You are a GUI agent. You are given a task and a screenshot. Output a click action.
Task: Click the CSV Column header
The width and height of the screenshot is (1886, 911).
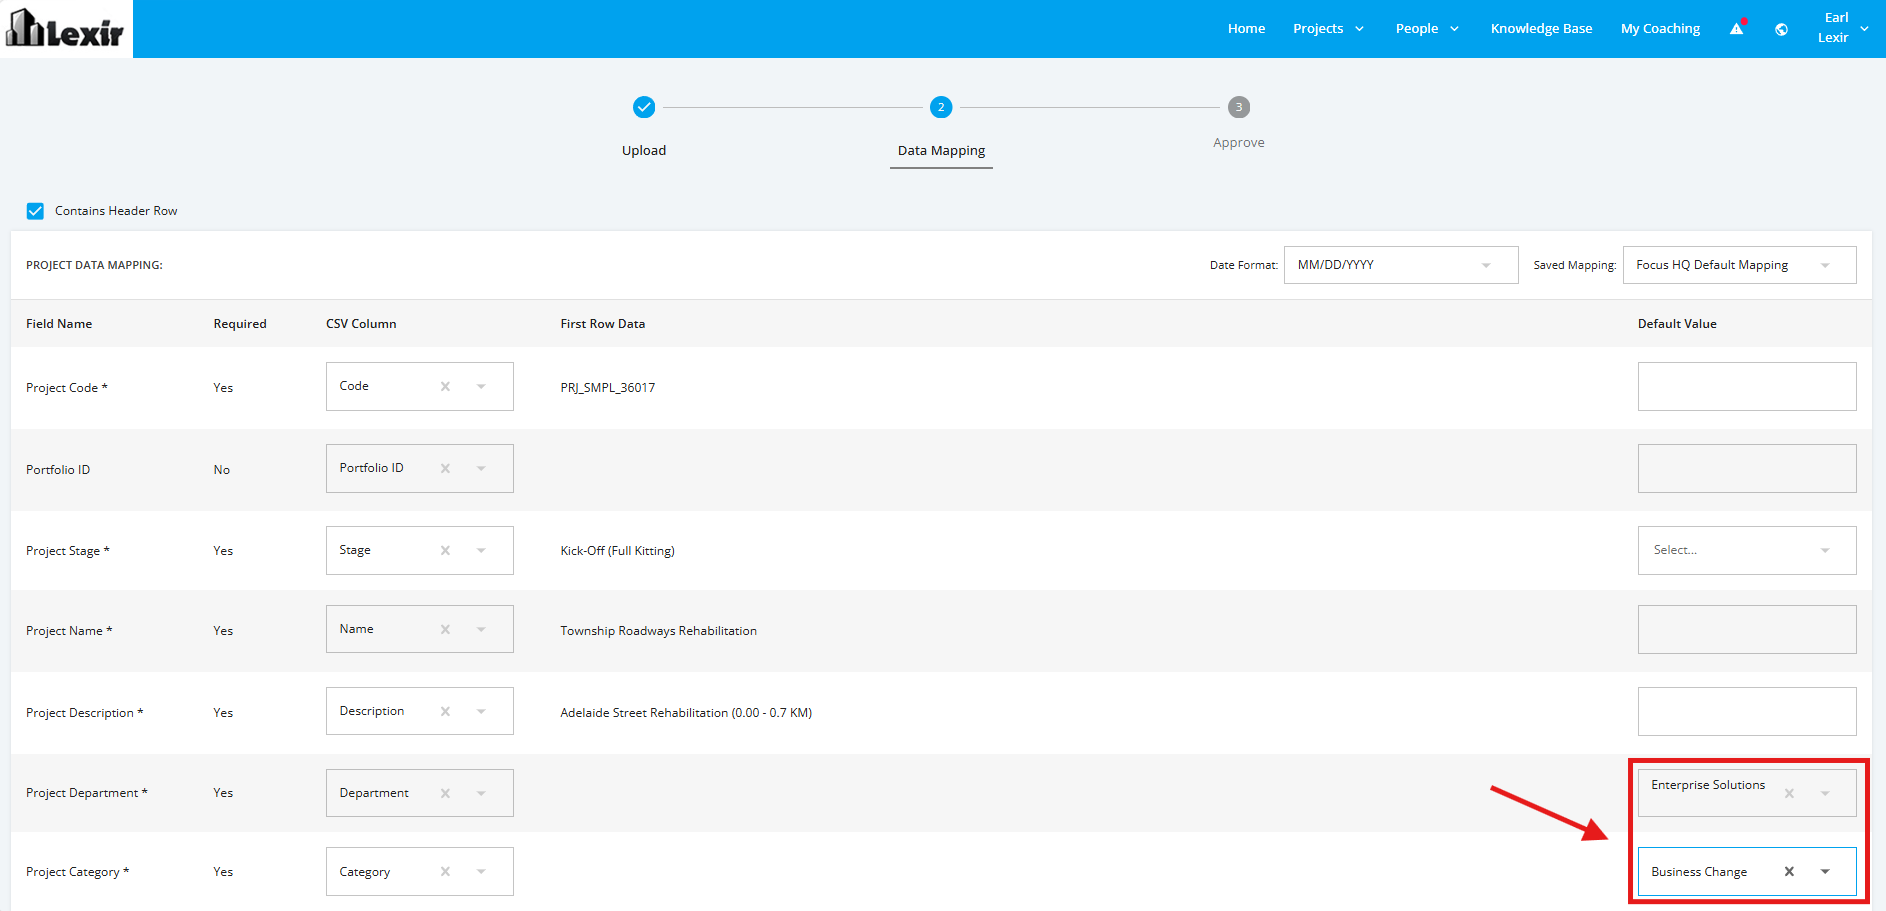point(361,323)
